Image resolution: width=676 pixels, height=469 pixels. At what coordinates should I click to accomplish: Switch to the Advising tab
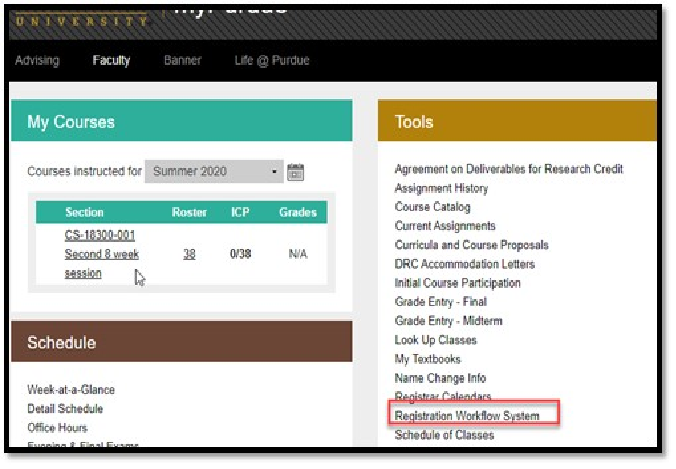tap(37, 61)
